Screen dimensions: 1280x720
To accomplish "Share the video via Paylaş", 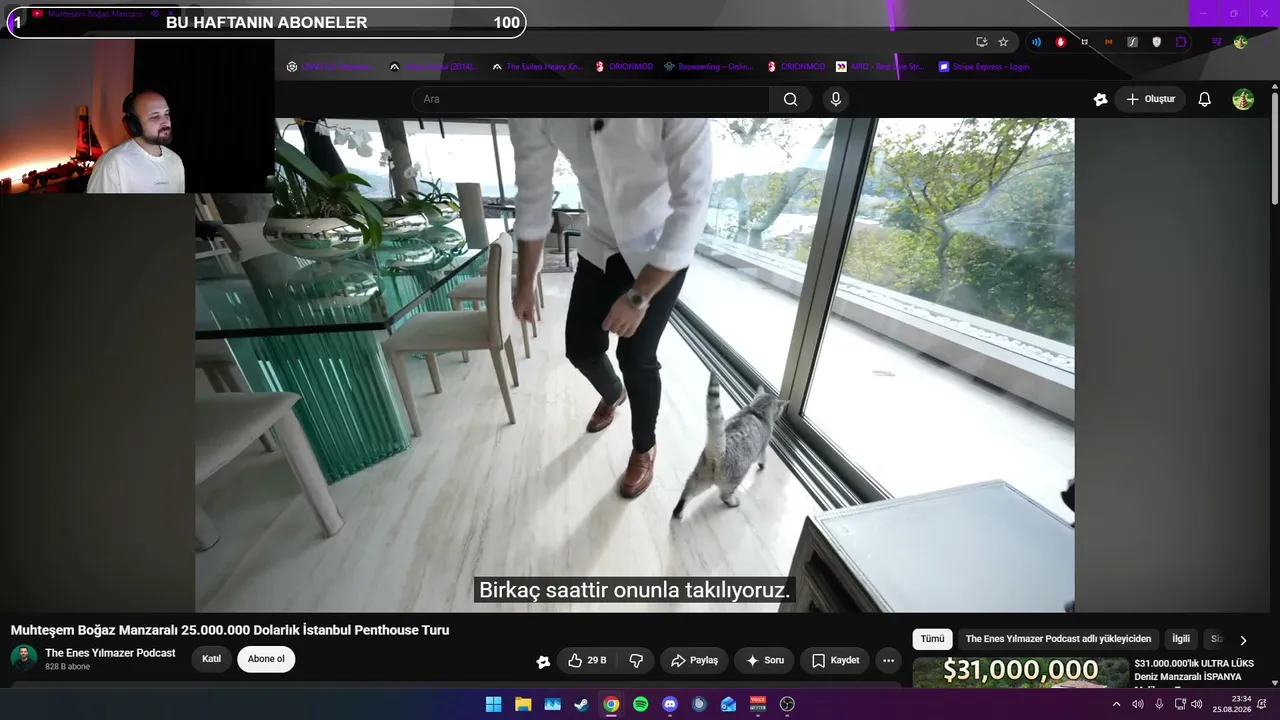I will (694, 661).
